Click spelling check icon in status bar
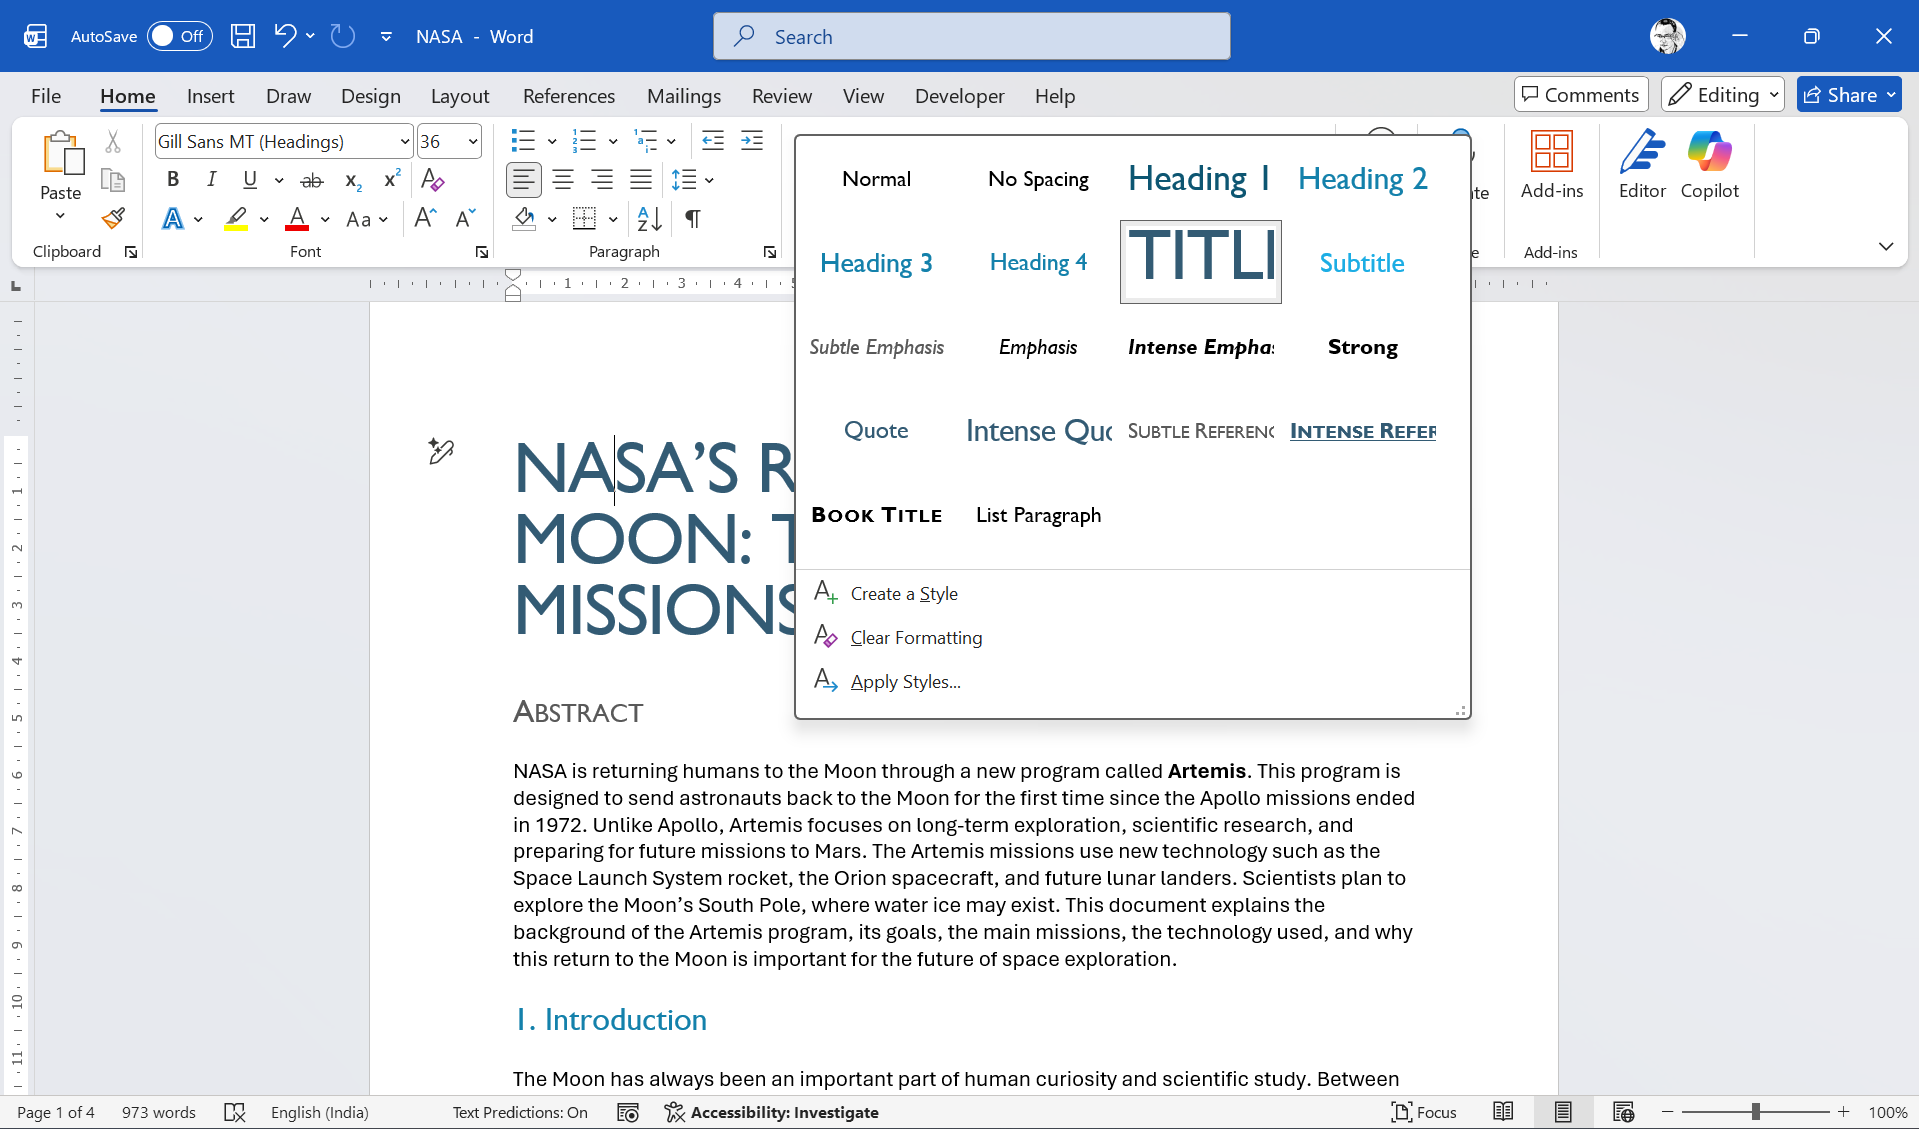 coord(235,1112)
